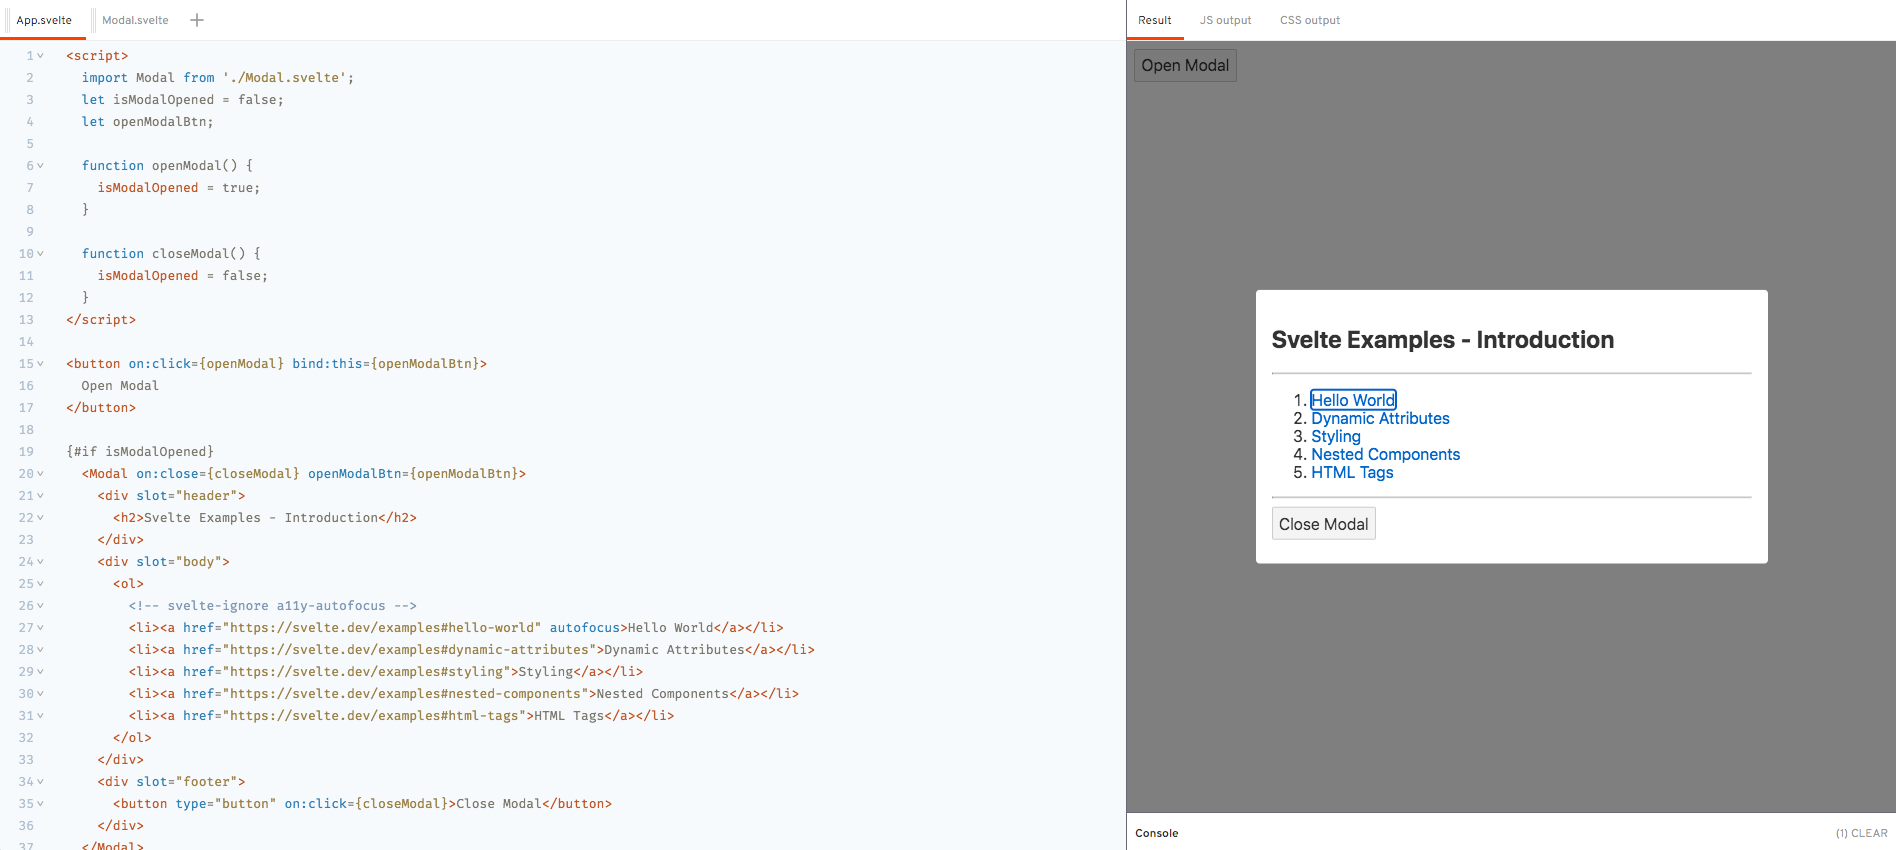Collapse the HTML Tags li fold at line 31
Viewport: 1896px width, 850px height.
pyautogui.click(x=41, y=716)
